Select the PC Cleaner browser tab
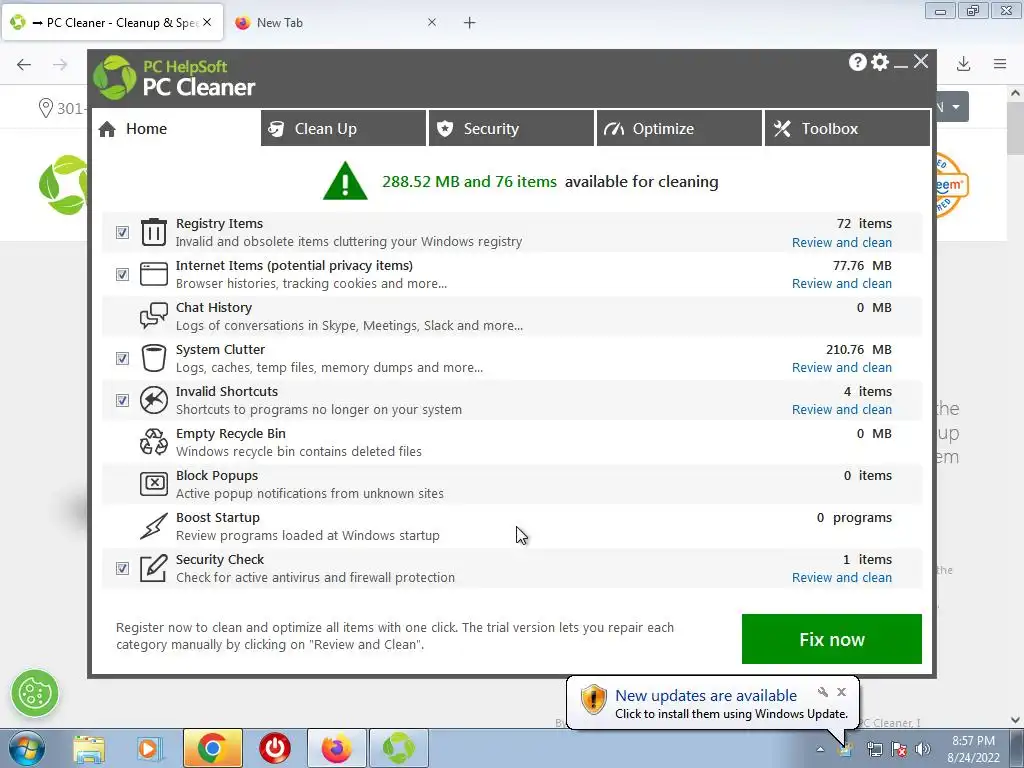Viewport: 1024px width, 768px height. [x=112, y=23]
